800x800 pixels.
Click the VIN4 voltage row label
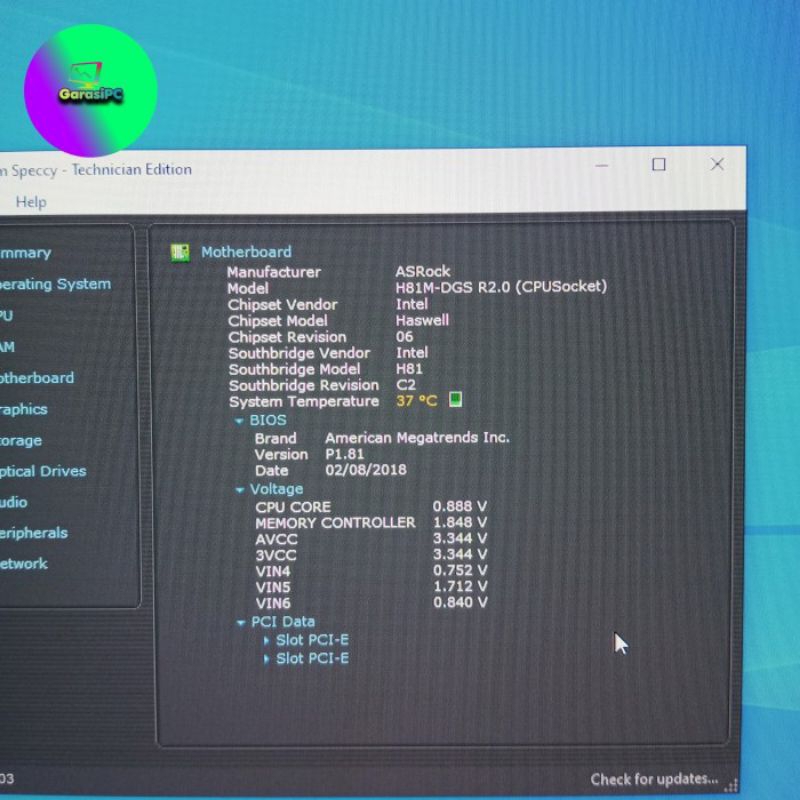[x=273, y=571]
